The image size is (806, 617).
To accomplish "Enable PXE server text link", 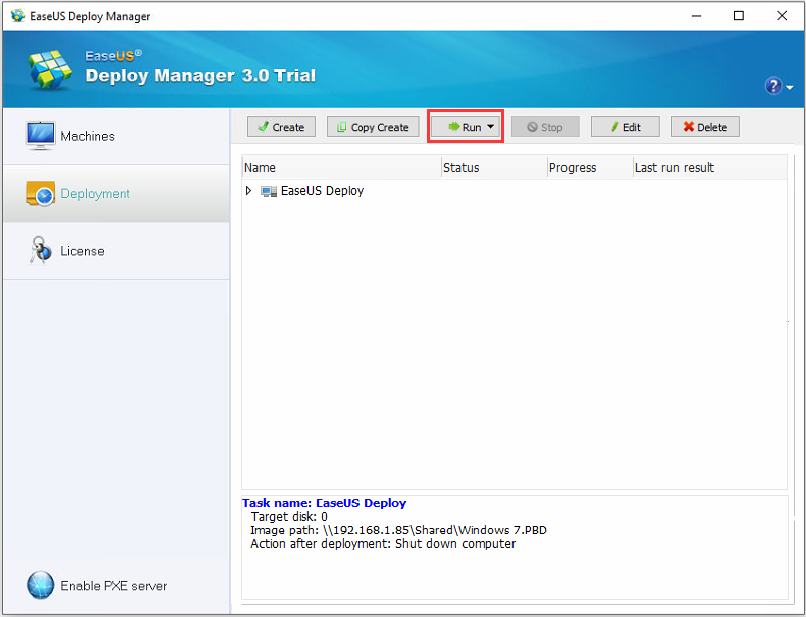I will (x=114, y=586).
